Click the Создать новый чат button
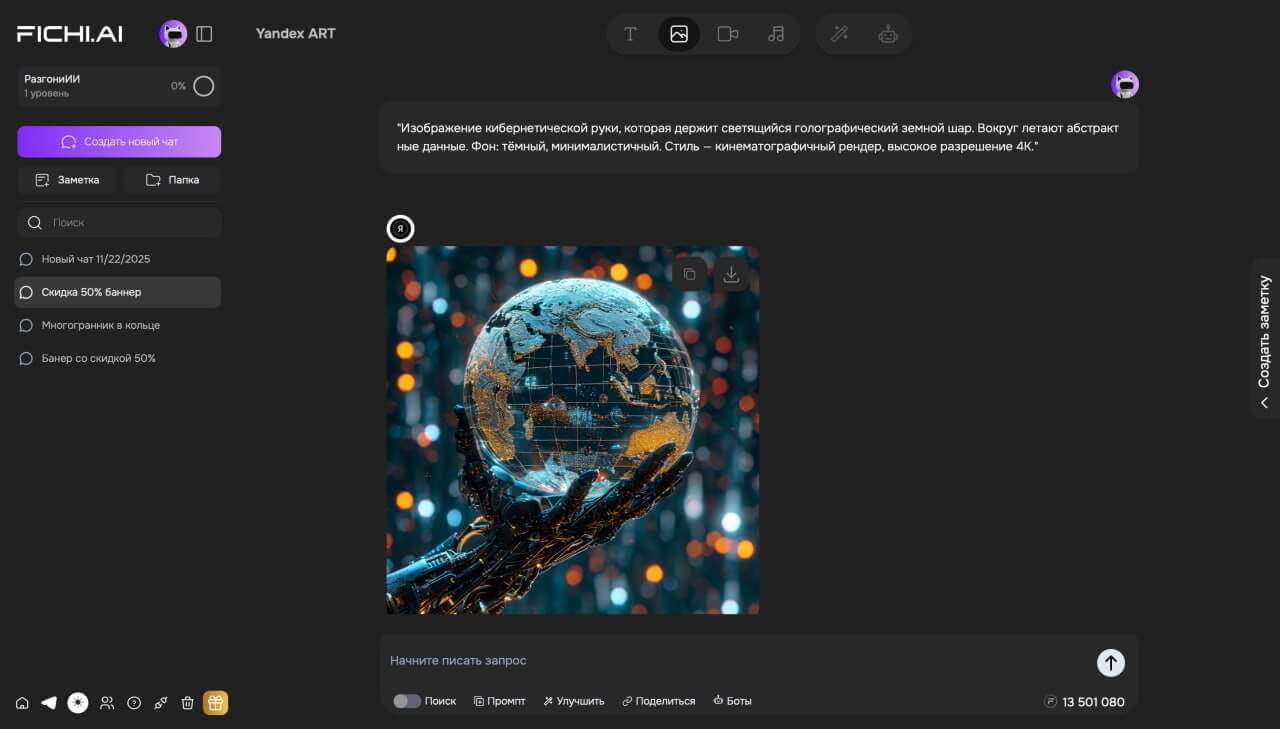The width and height of the screenshot is (1280, 729). point(119,142)
